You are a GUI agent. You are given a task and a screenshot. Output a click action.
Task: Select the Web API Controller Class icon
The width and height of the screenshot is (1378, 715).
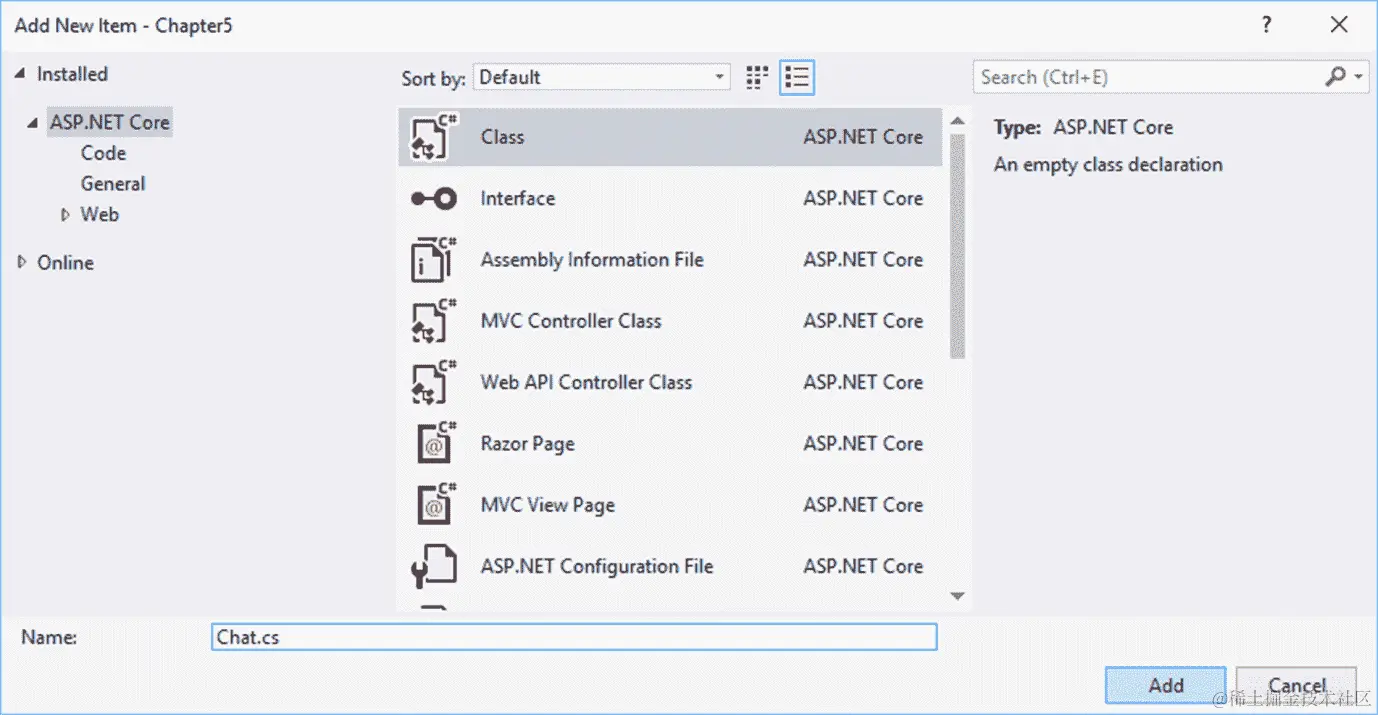coord(435,382)
